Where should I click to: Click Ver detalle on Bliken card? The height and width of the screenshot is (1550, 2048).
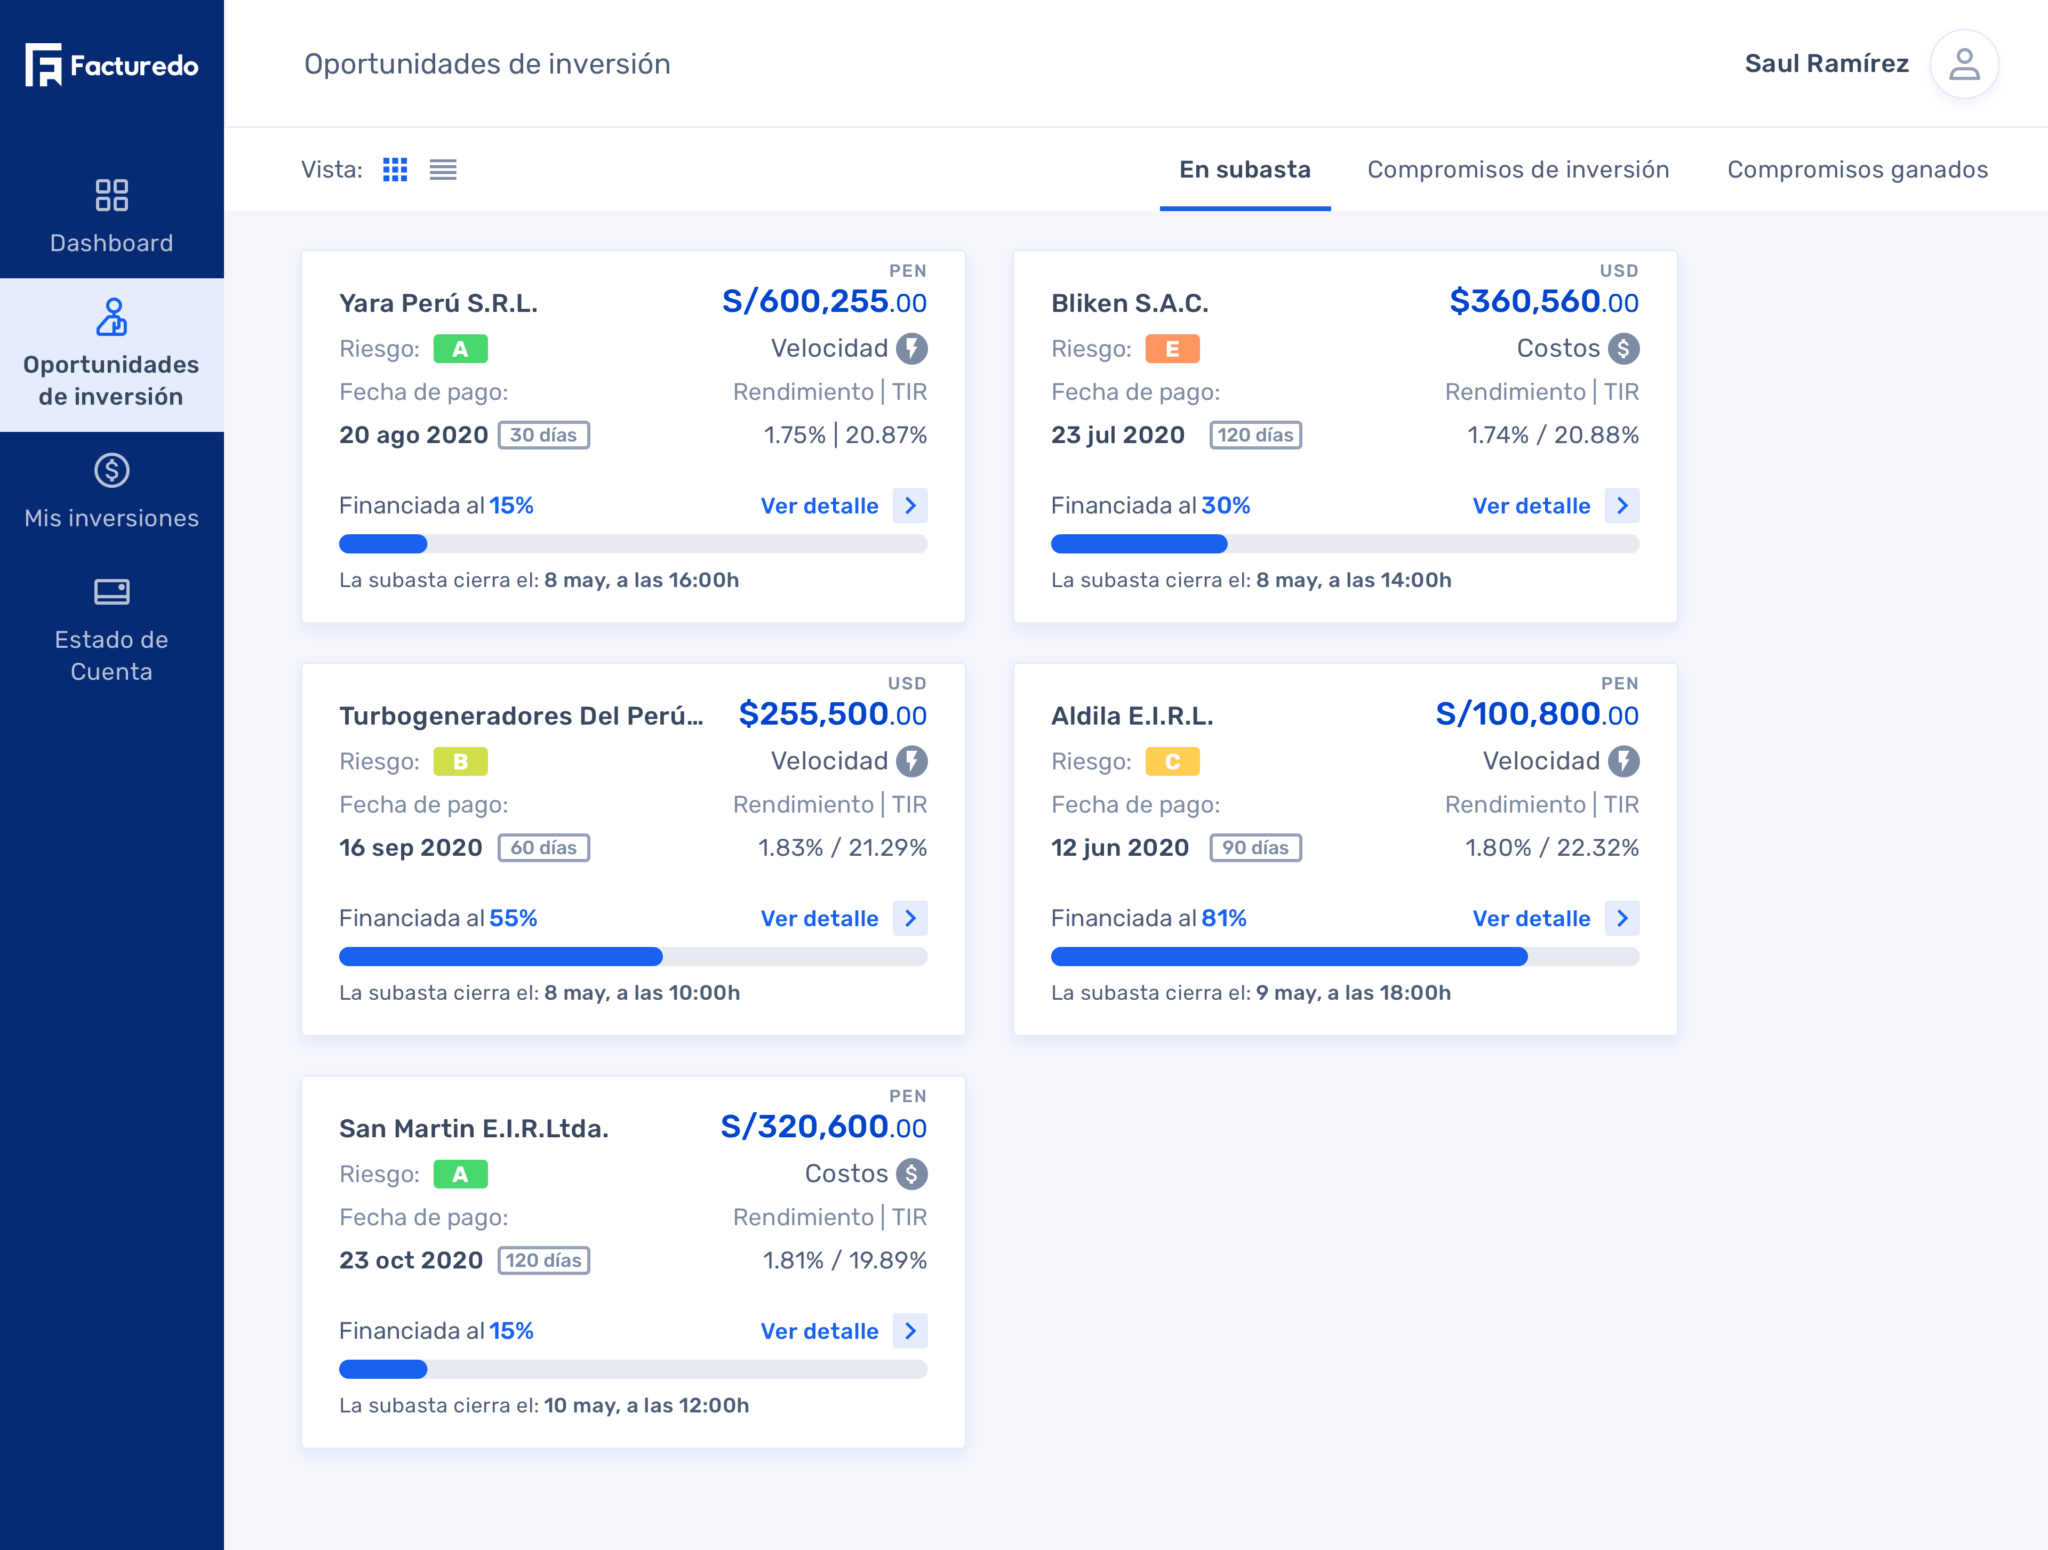pos(1531,506)
